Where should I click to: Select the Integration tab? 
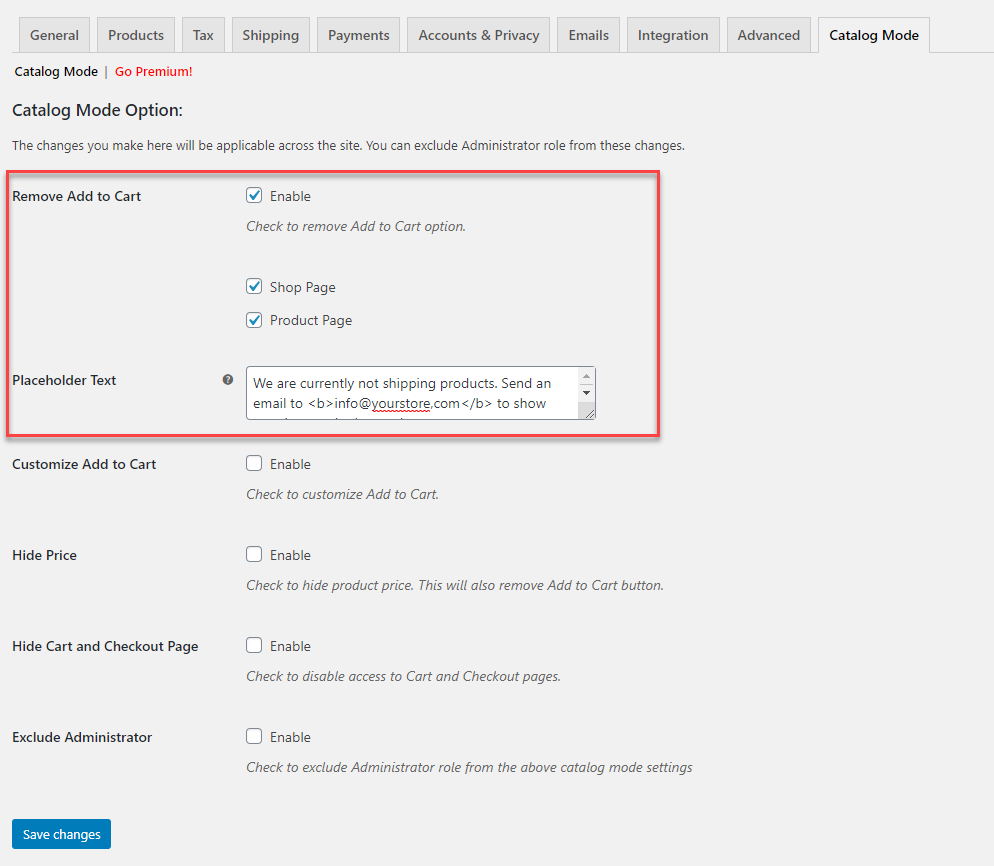[673, 35]
